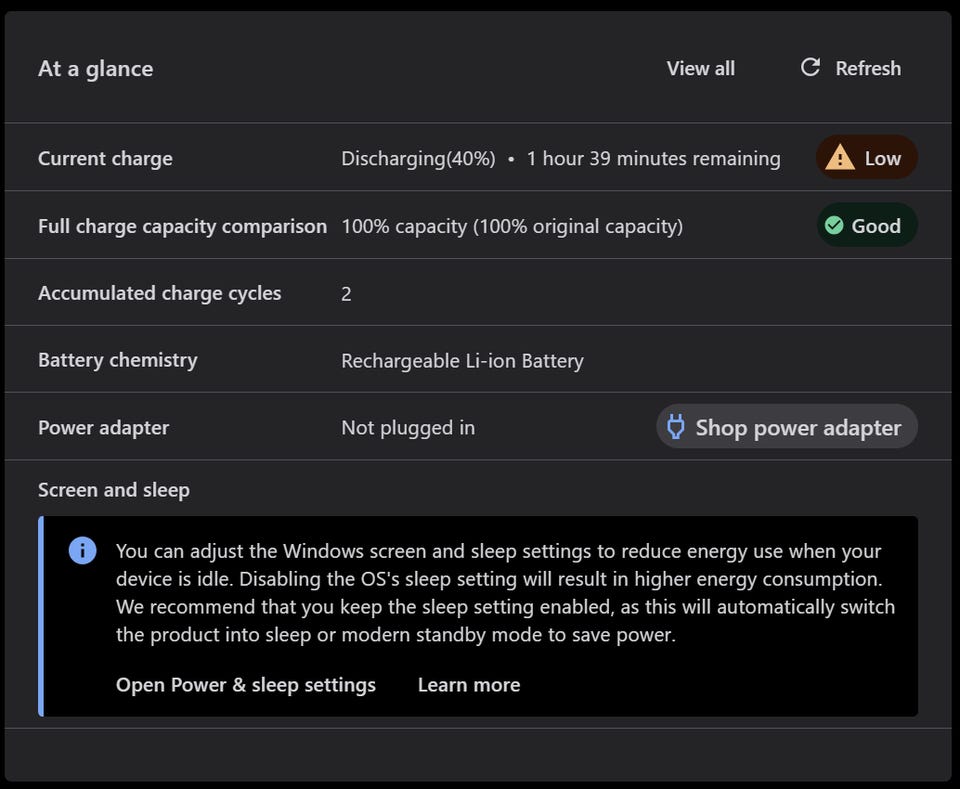Click the Screen and sleep heading
This screenshot has width=960, height=789.
click(x=113, y=490)
